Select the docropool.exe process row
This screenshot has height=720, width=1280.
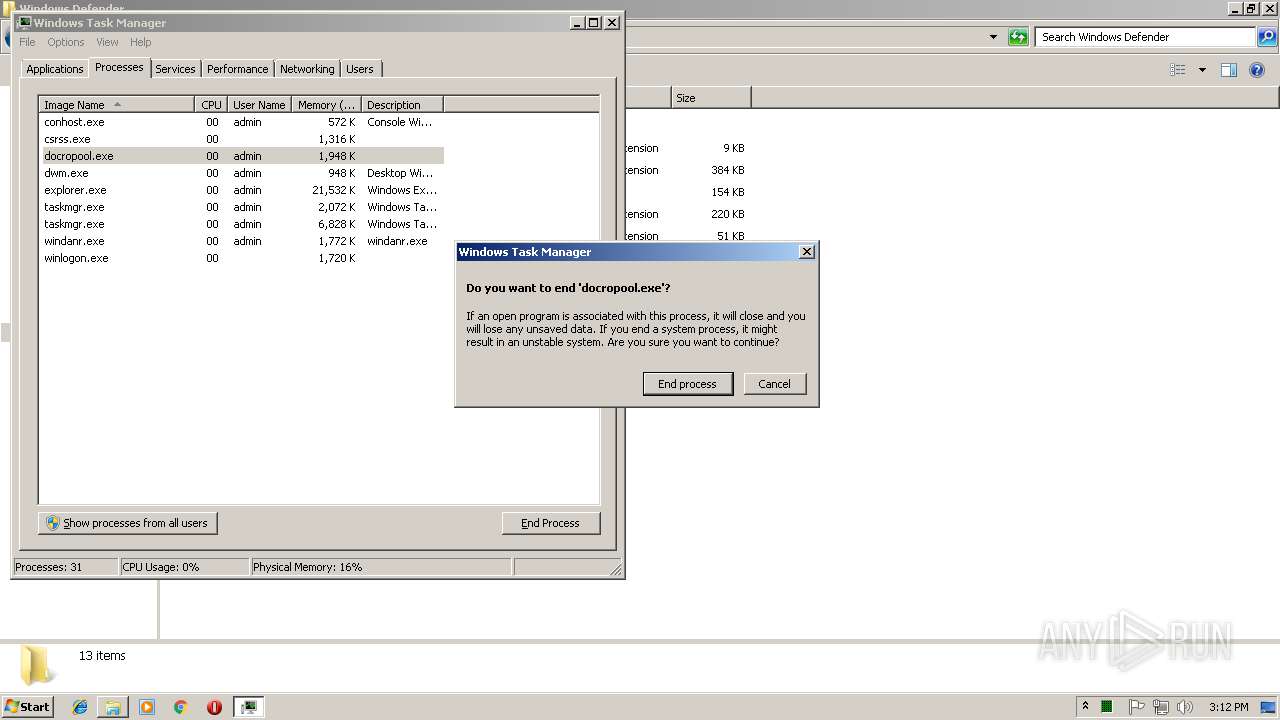(241, 156)
